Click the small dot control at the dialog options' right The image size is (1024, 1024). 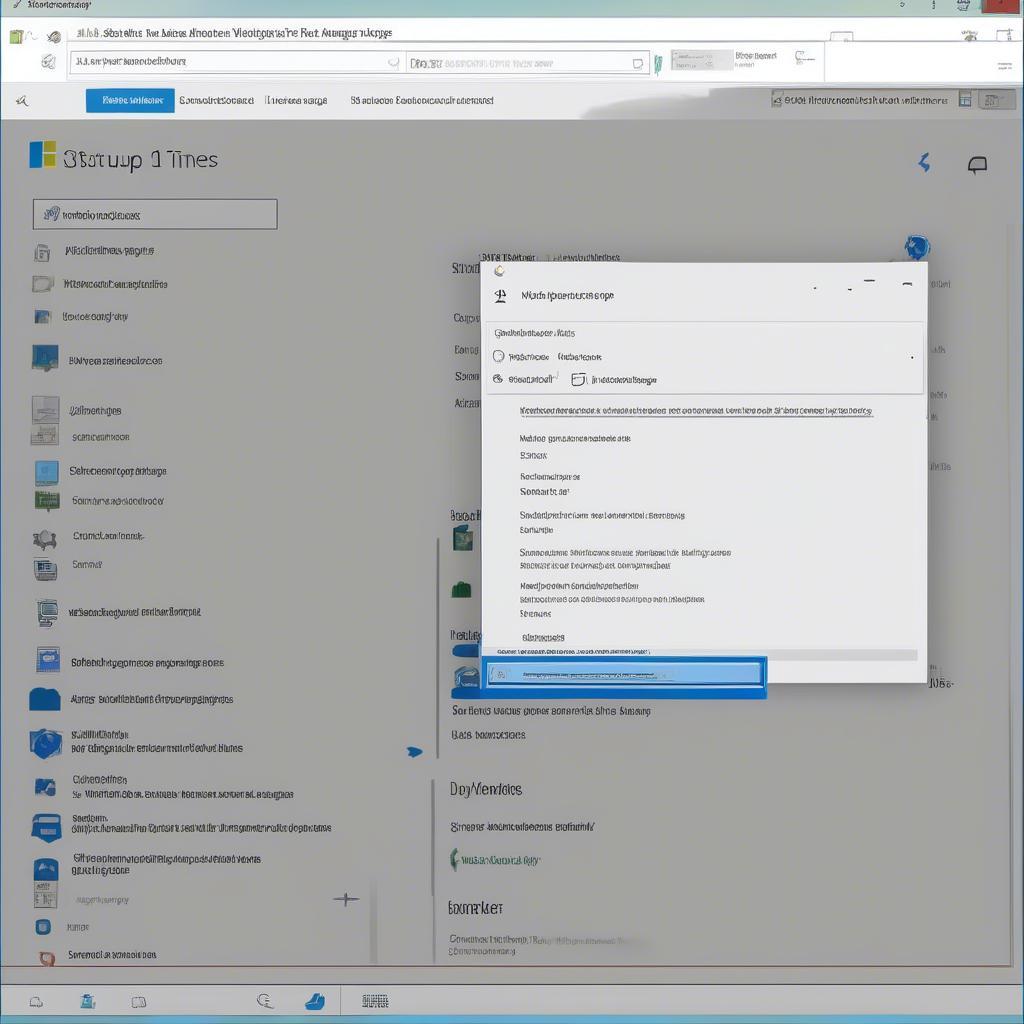point(912,358)
